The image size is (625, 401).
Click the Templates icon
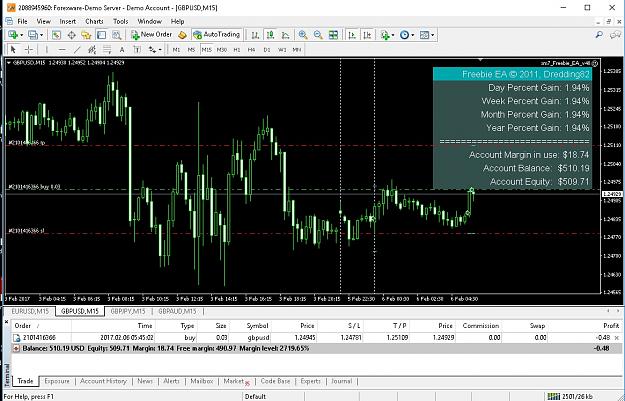tap(425, 35)
